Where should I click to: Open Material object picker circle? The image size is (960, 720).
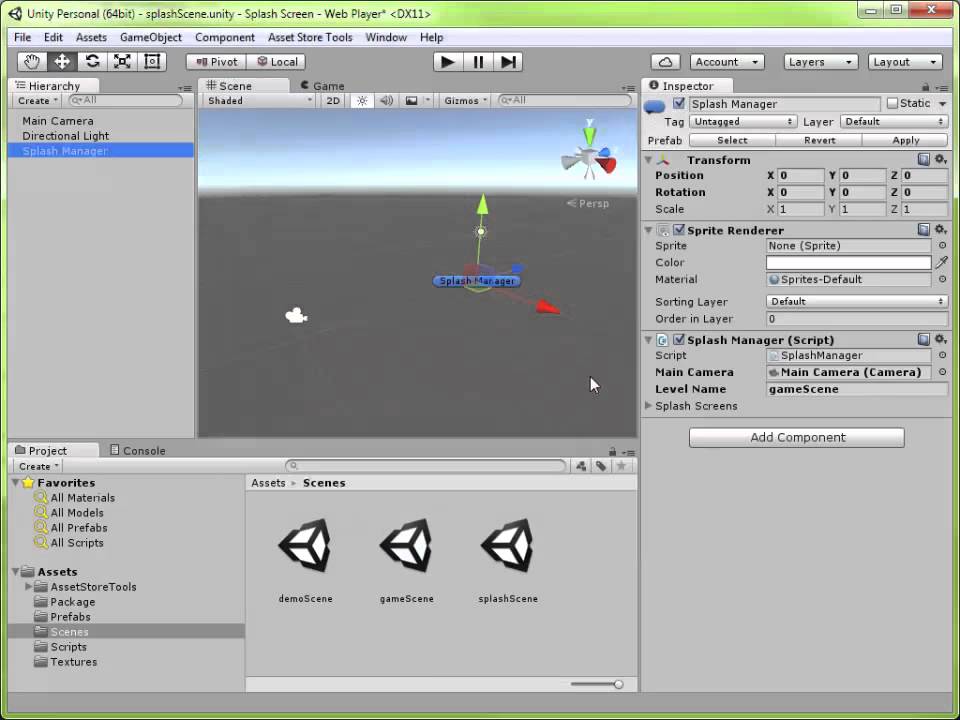pos(942,279)
